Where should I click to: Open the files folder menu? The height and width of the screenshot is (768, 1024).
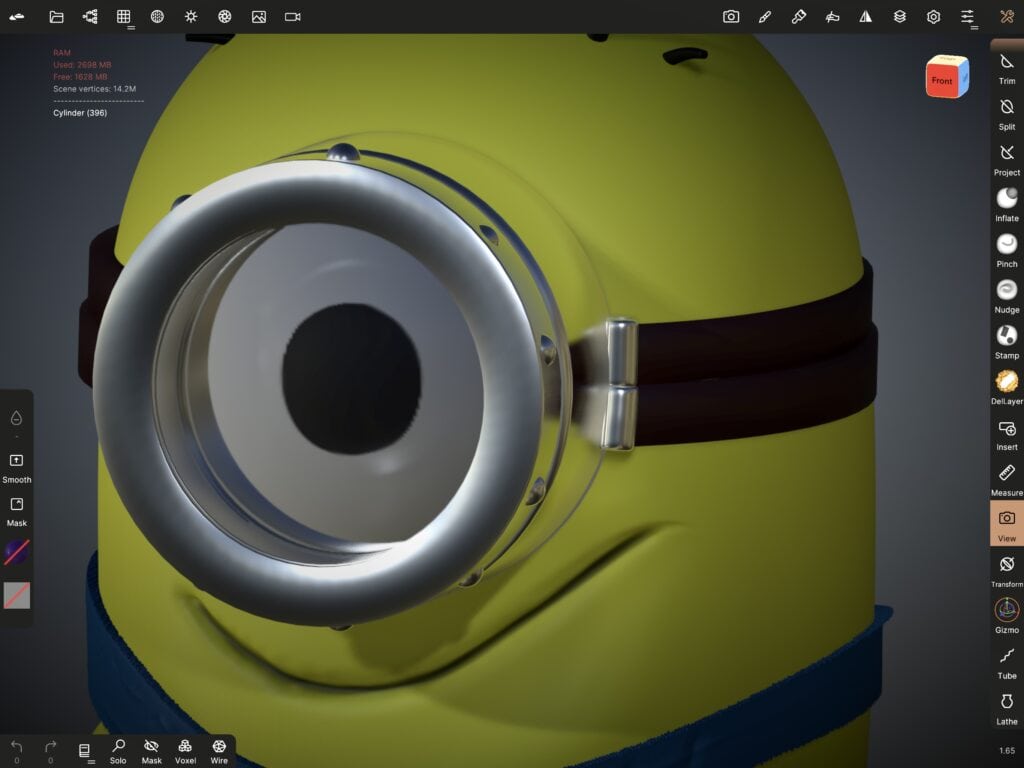(56, 17)
